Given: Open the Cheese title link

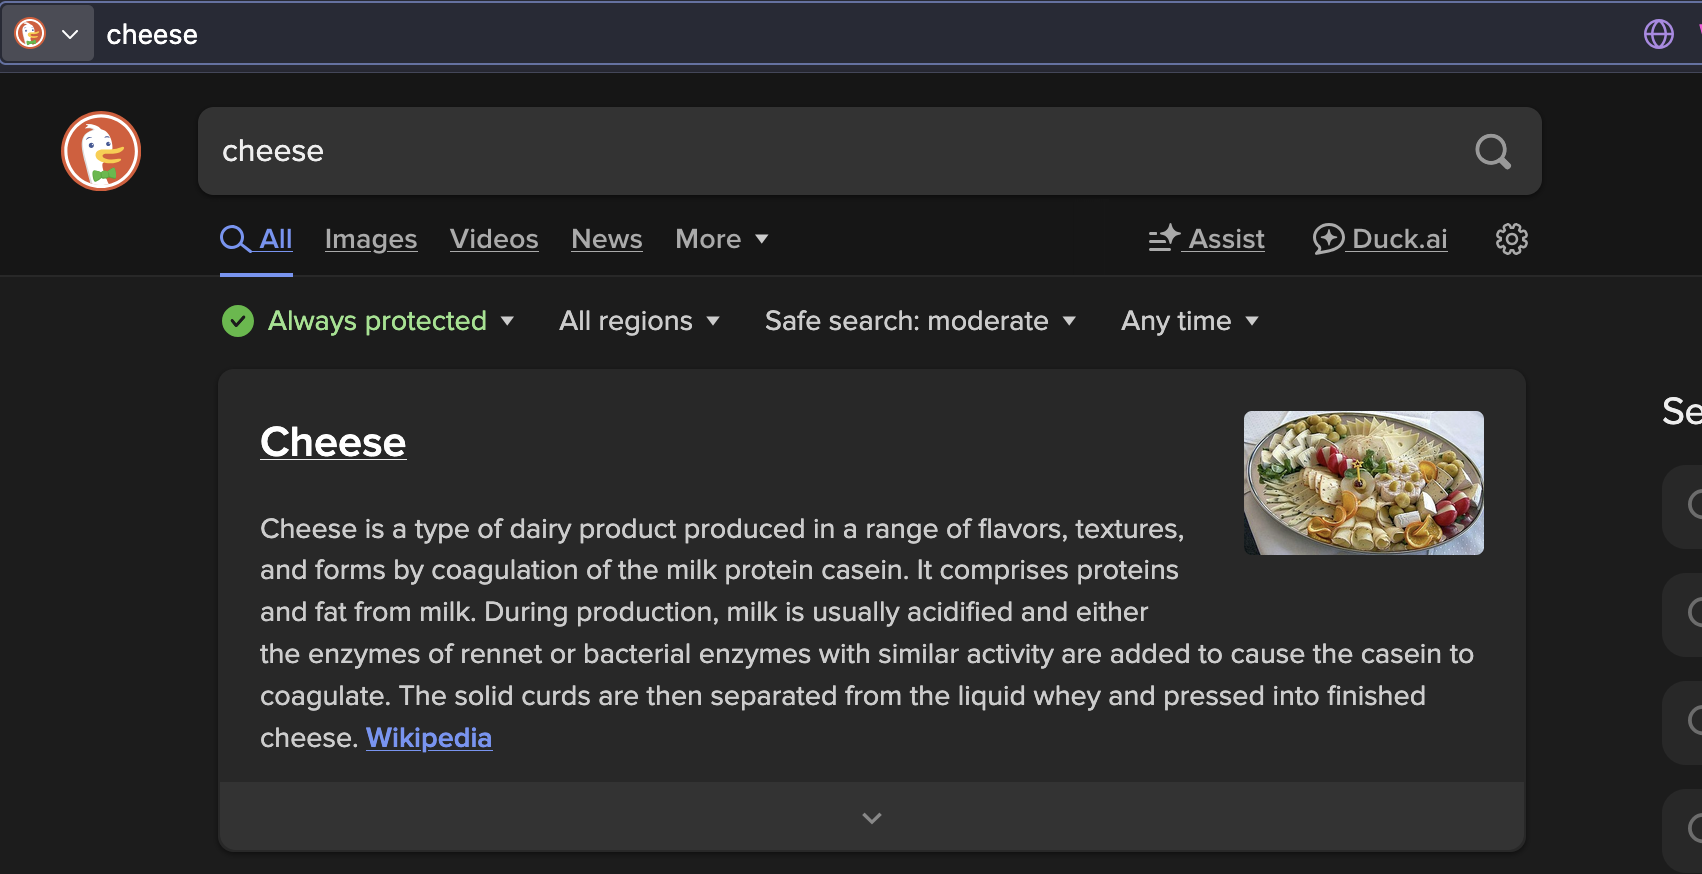Looking at the screenshot, I should tap(333, 442).
